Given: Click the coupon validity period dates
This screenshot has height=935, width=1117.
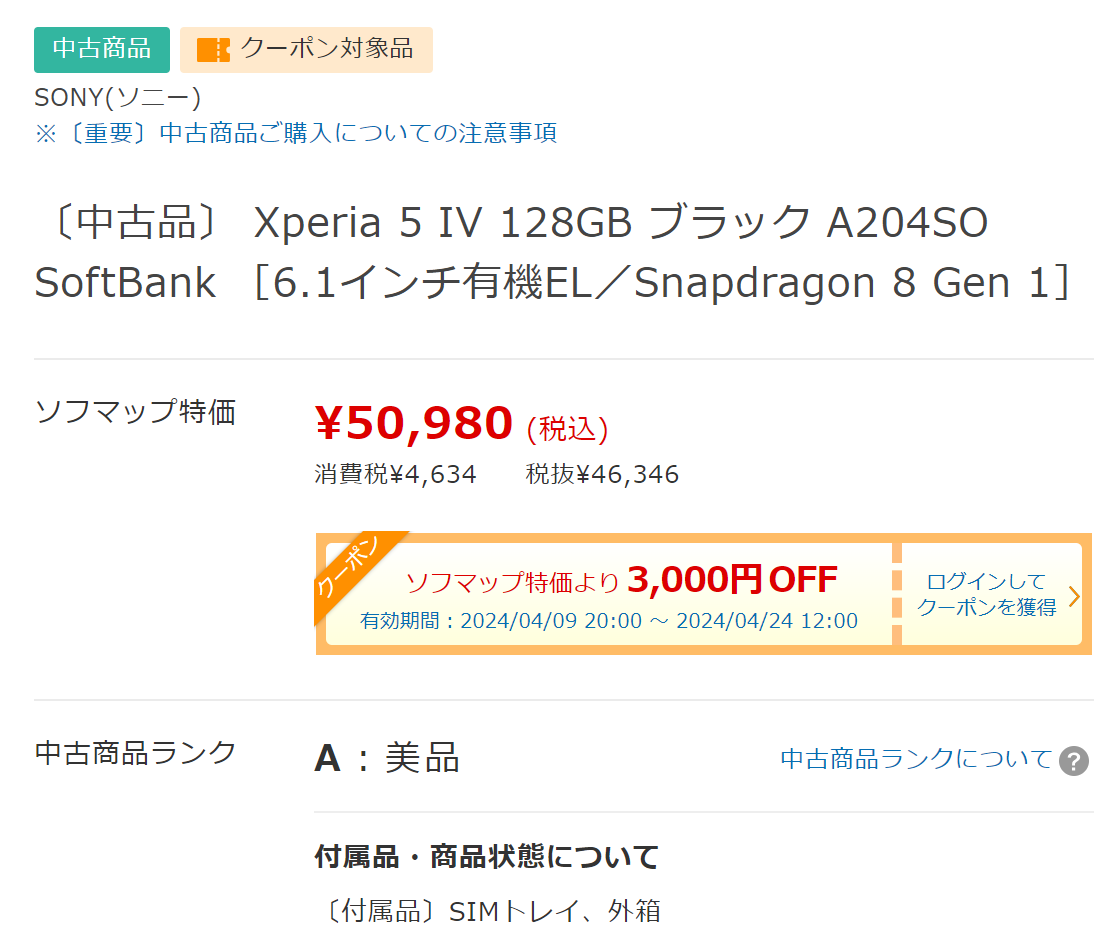Looking at the screenshot, I should (x=609, y=621).
